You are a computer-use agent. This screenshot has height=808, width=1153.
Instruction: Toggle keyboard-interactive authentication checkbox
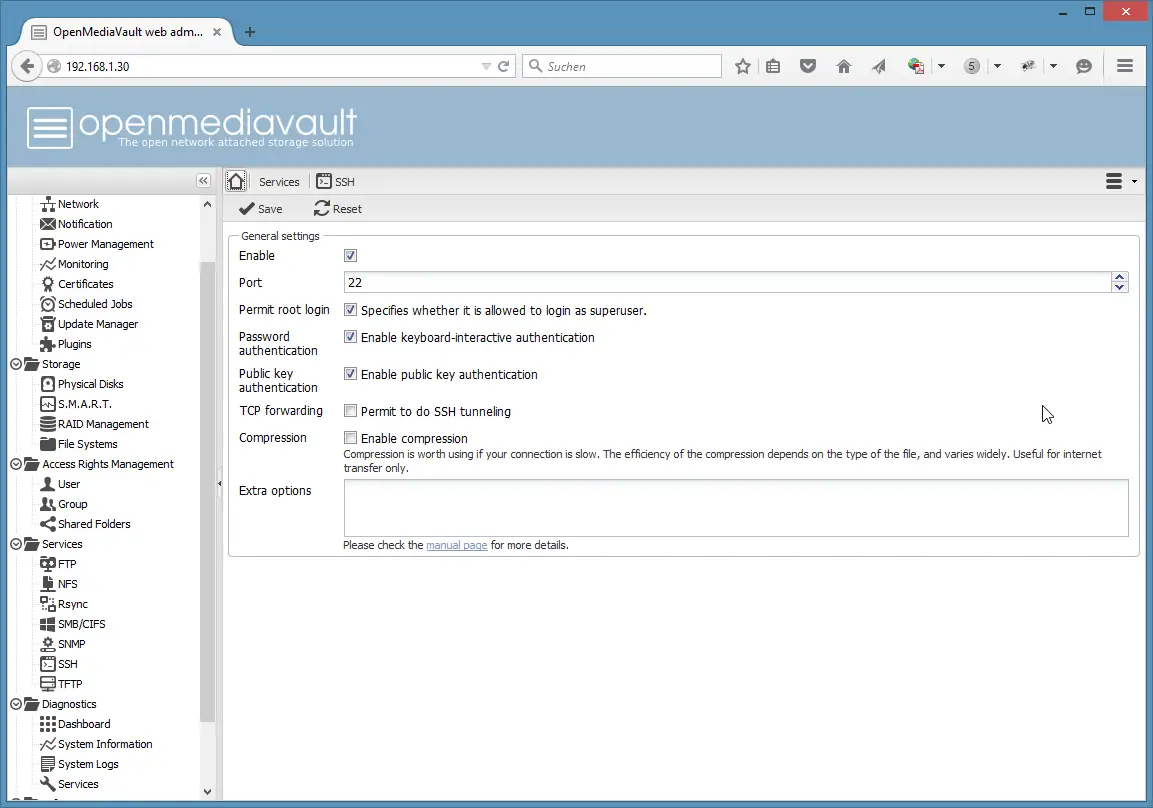point(351,337)
